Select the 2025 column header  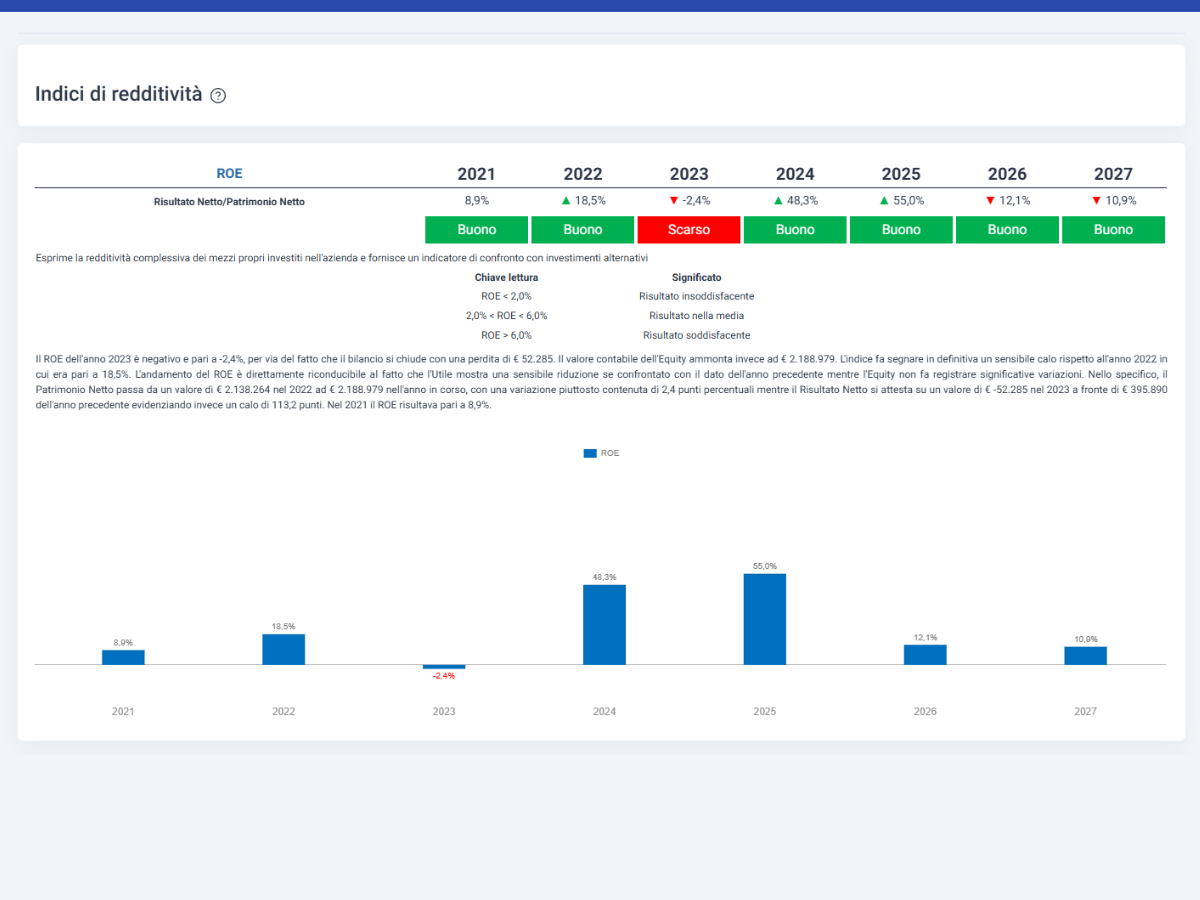901,174
